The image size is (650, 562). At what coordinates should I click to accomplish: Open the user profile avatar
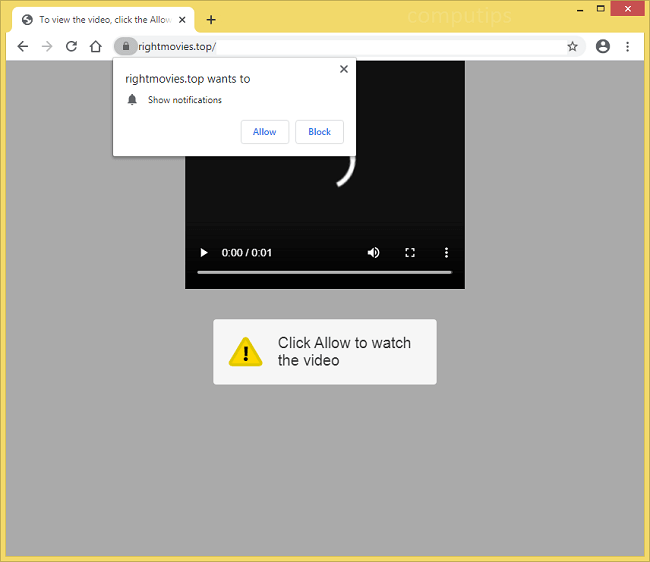[602, 46]
